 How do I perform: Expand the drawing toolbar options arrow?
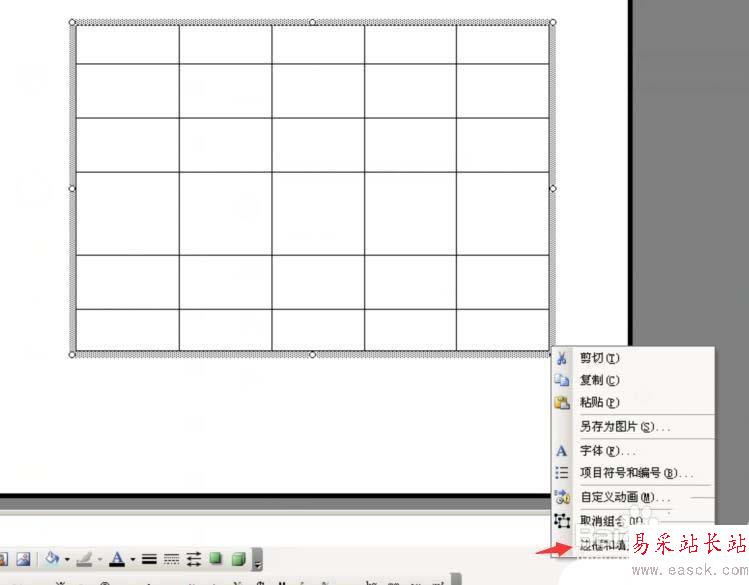[x=257, y=559]
